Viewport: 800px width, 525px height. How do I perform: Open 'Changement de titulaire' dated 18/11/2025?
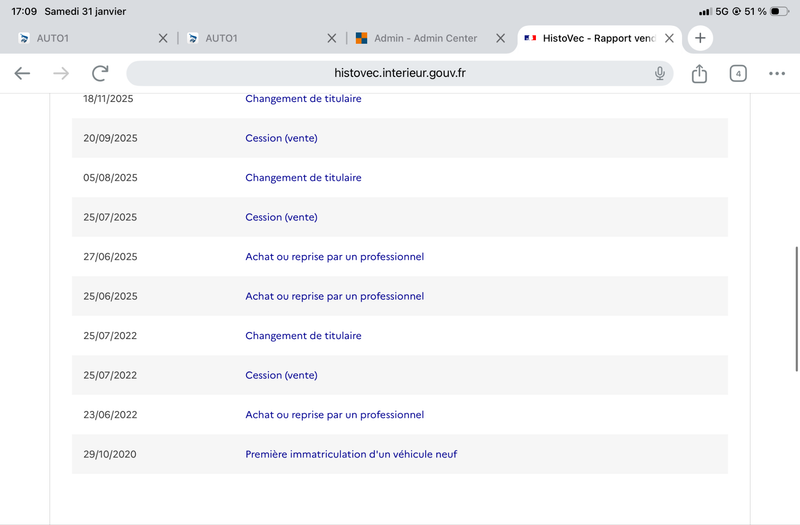[303, 99]
